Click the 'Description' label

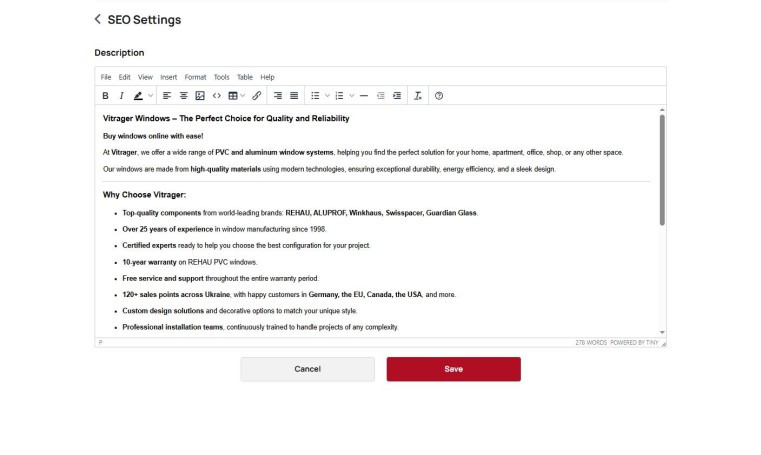point(119,52)
